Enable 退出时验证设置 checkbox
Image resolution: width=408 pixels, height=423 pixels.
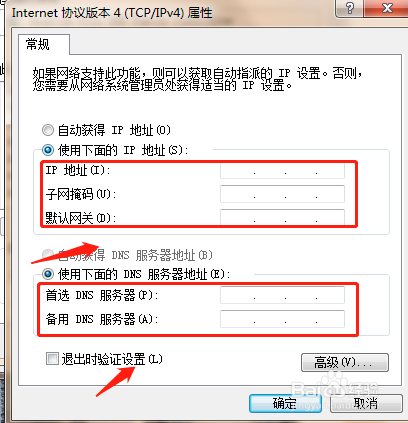52,359
